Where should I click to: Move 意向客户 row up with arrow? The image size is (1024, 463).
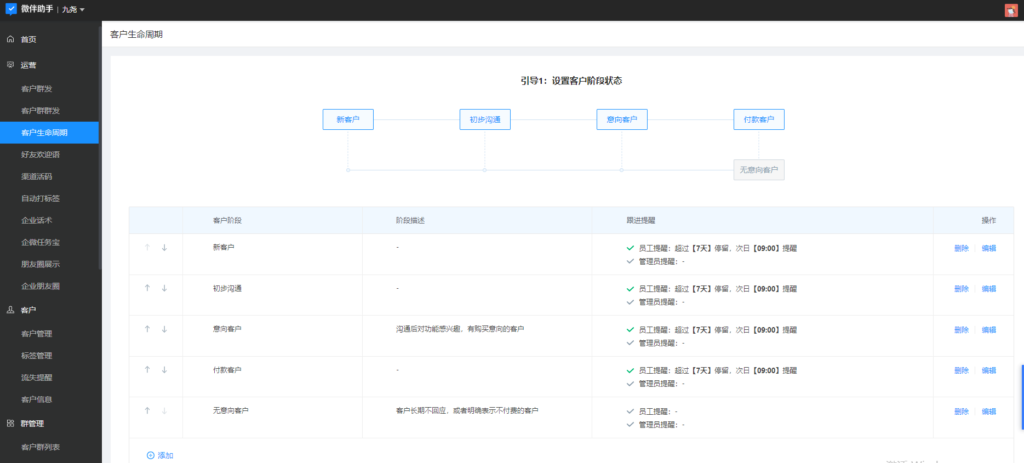coord(148,329)
